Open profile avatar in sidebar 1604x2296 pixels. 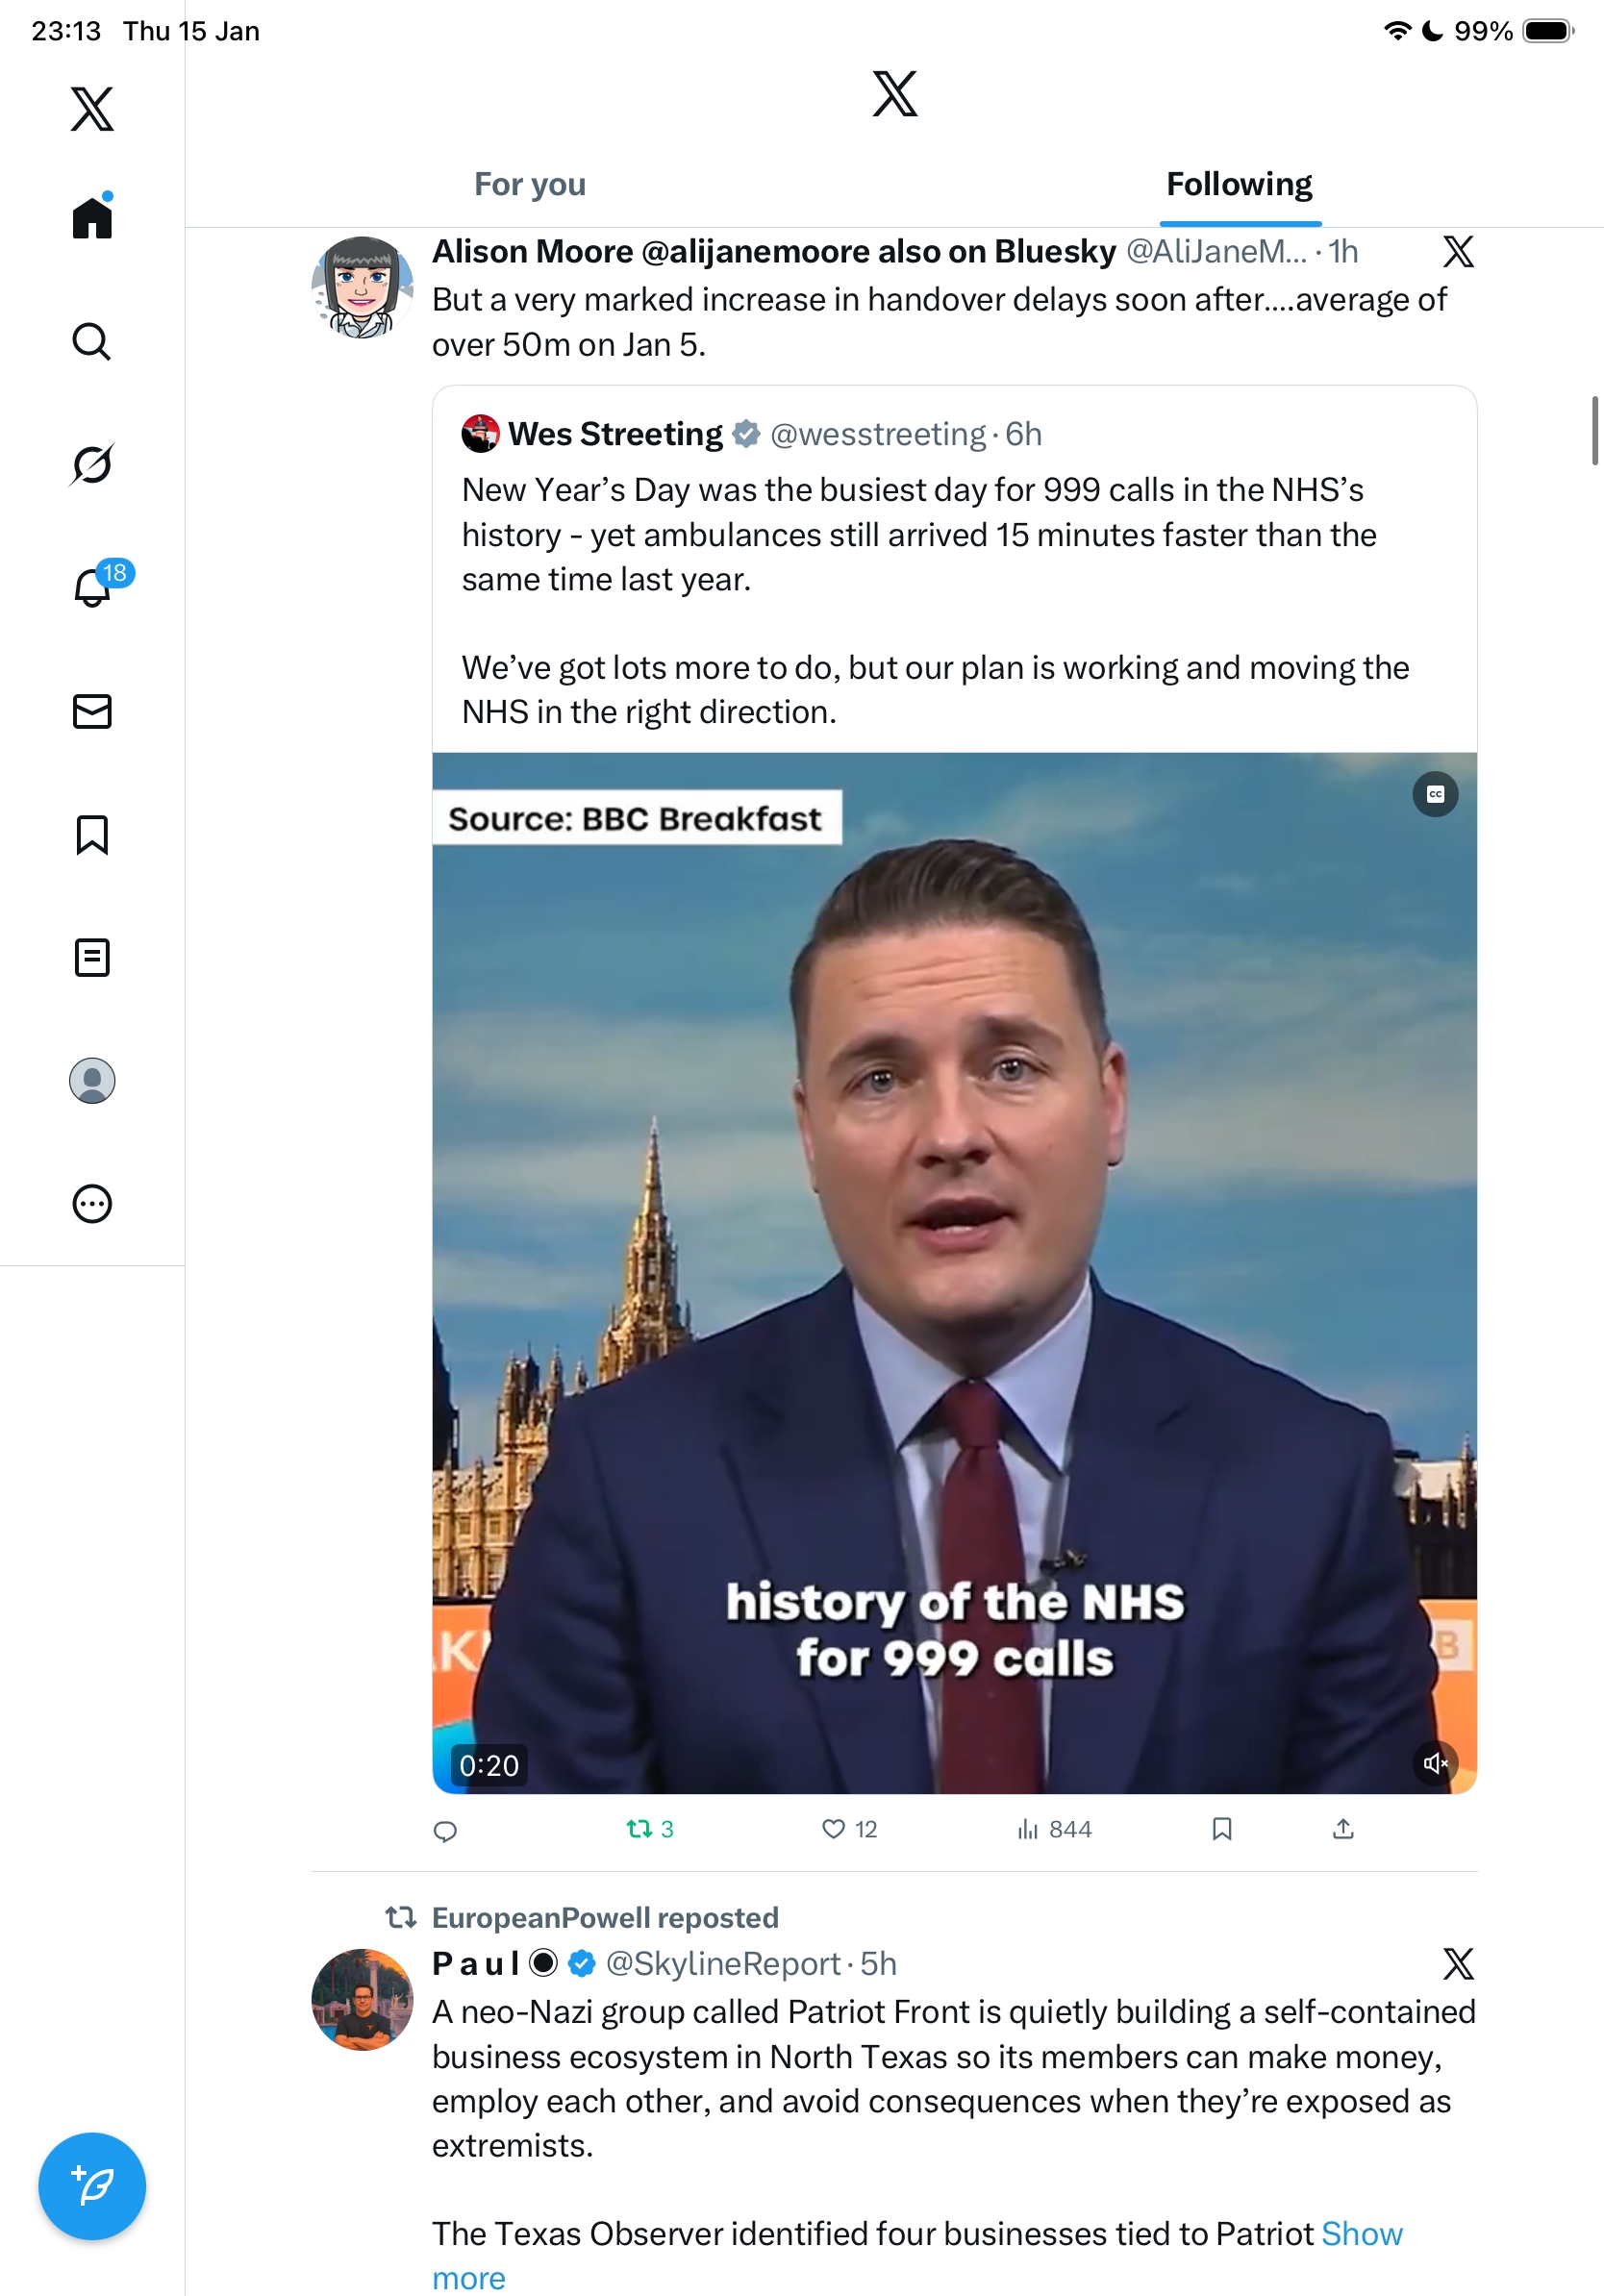(x=92, y=1080)
